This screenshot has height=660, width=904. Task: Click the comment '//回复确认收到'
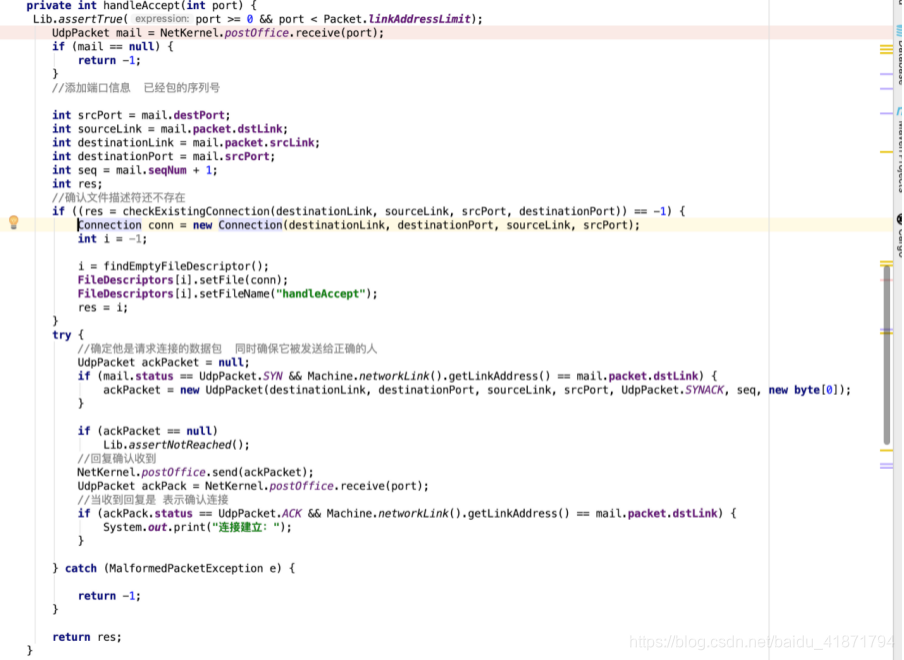pyautogui.click(x=117, y=459)
